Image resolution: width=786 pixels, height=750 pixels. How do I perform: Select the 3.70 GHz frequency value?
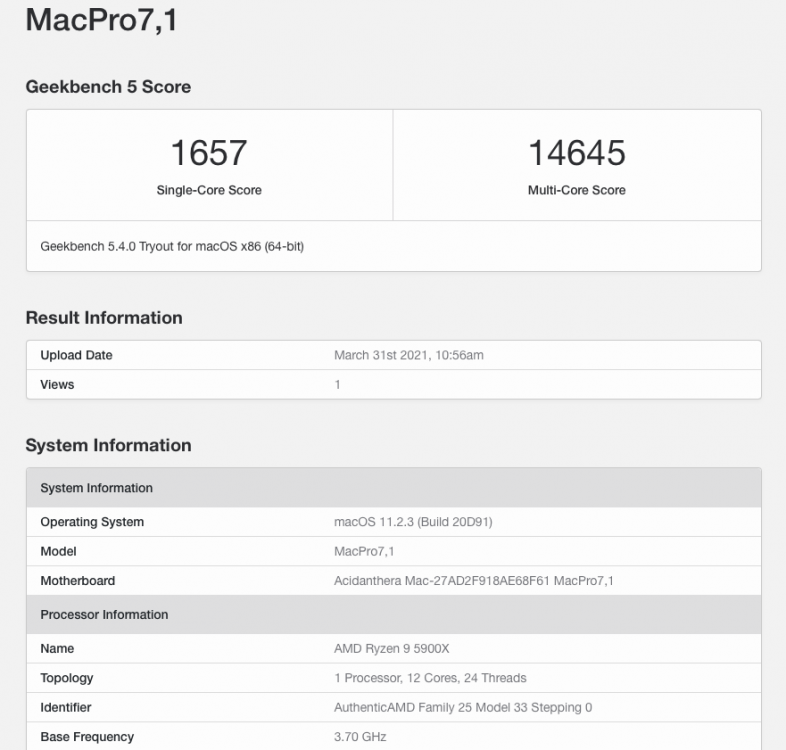click(x=360, y=736)
